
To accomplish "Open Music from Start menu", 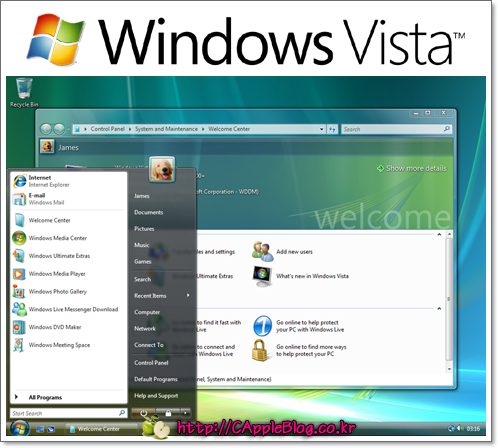I will (141, 245).
